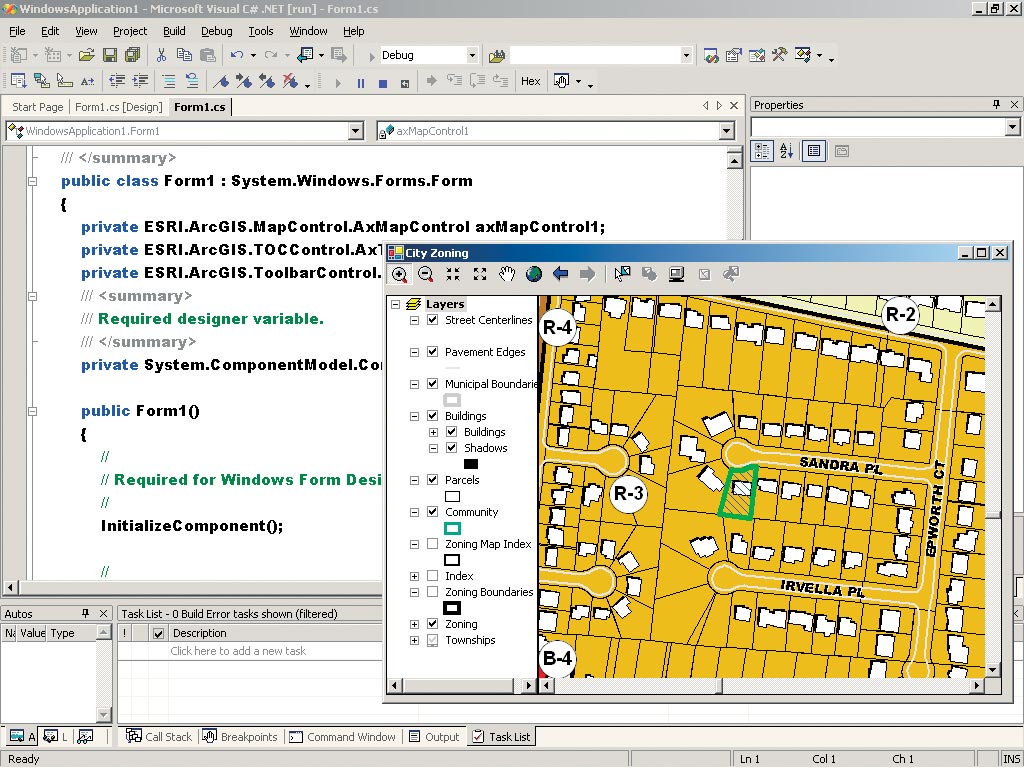Switch to the Form1.cs [Design] tab
Viewport: 1024px width, 768px height.
[x=118, y=107]
